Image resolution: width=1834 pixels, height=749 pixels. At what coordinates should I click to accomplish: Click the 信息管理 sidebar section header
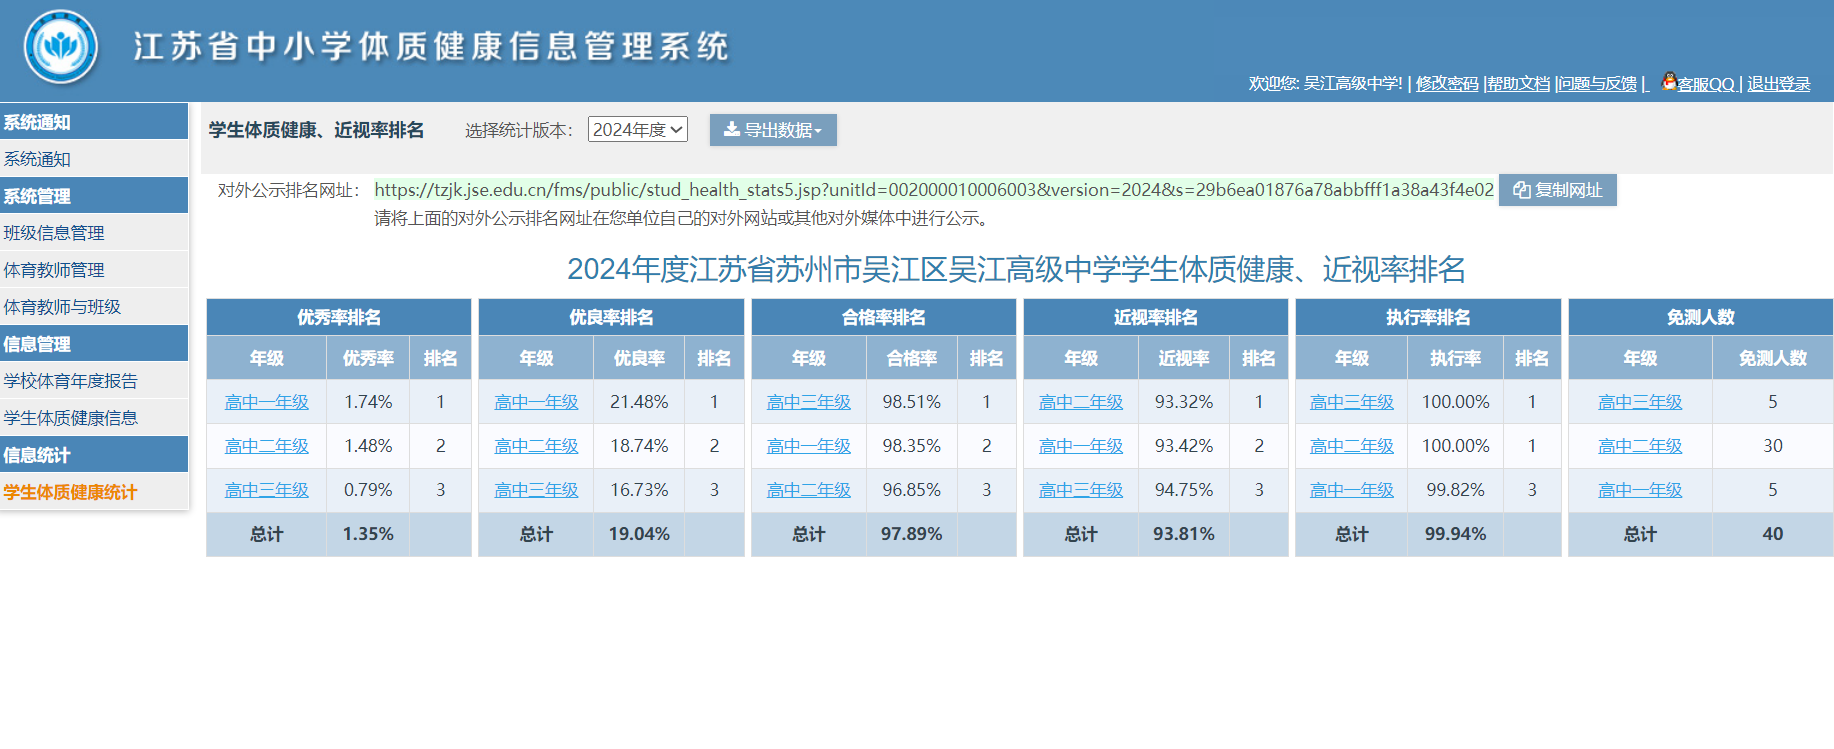[94, 344]
